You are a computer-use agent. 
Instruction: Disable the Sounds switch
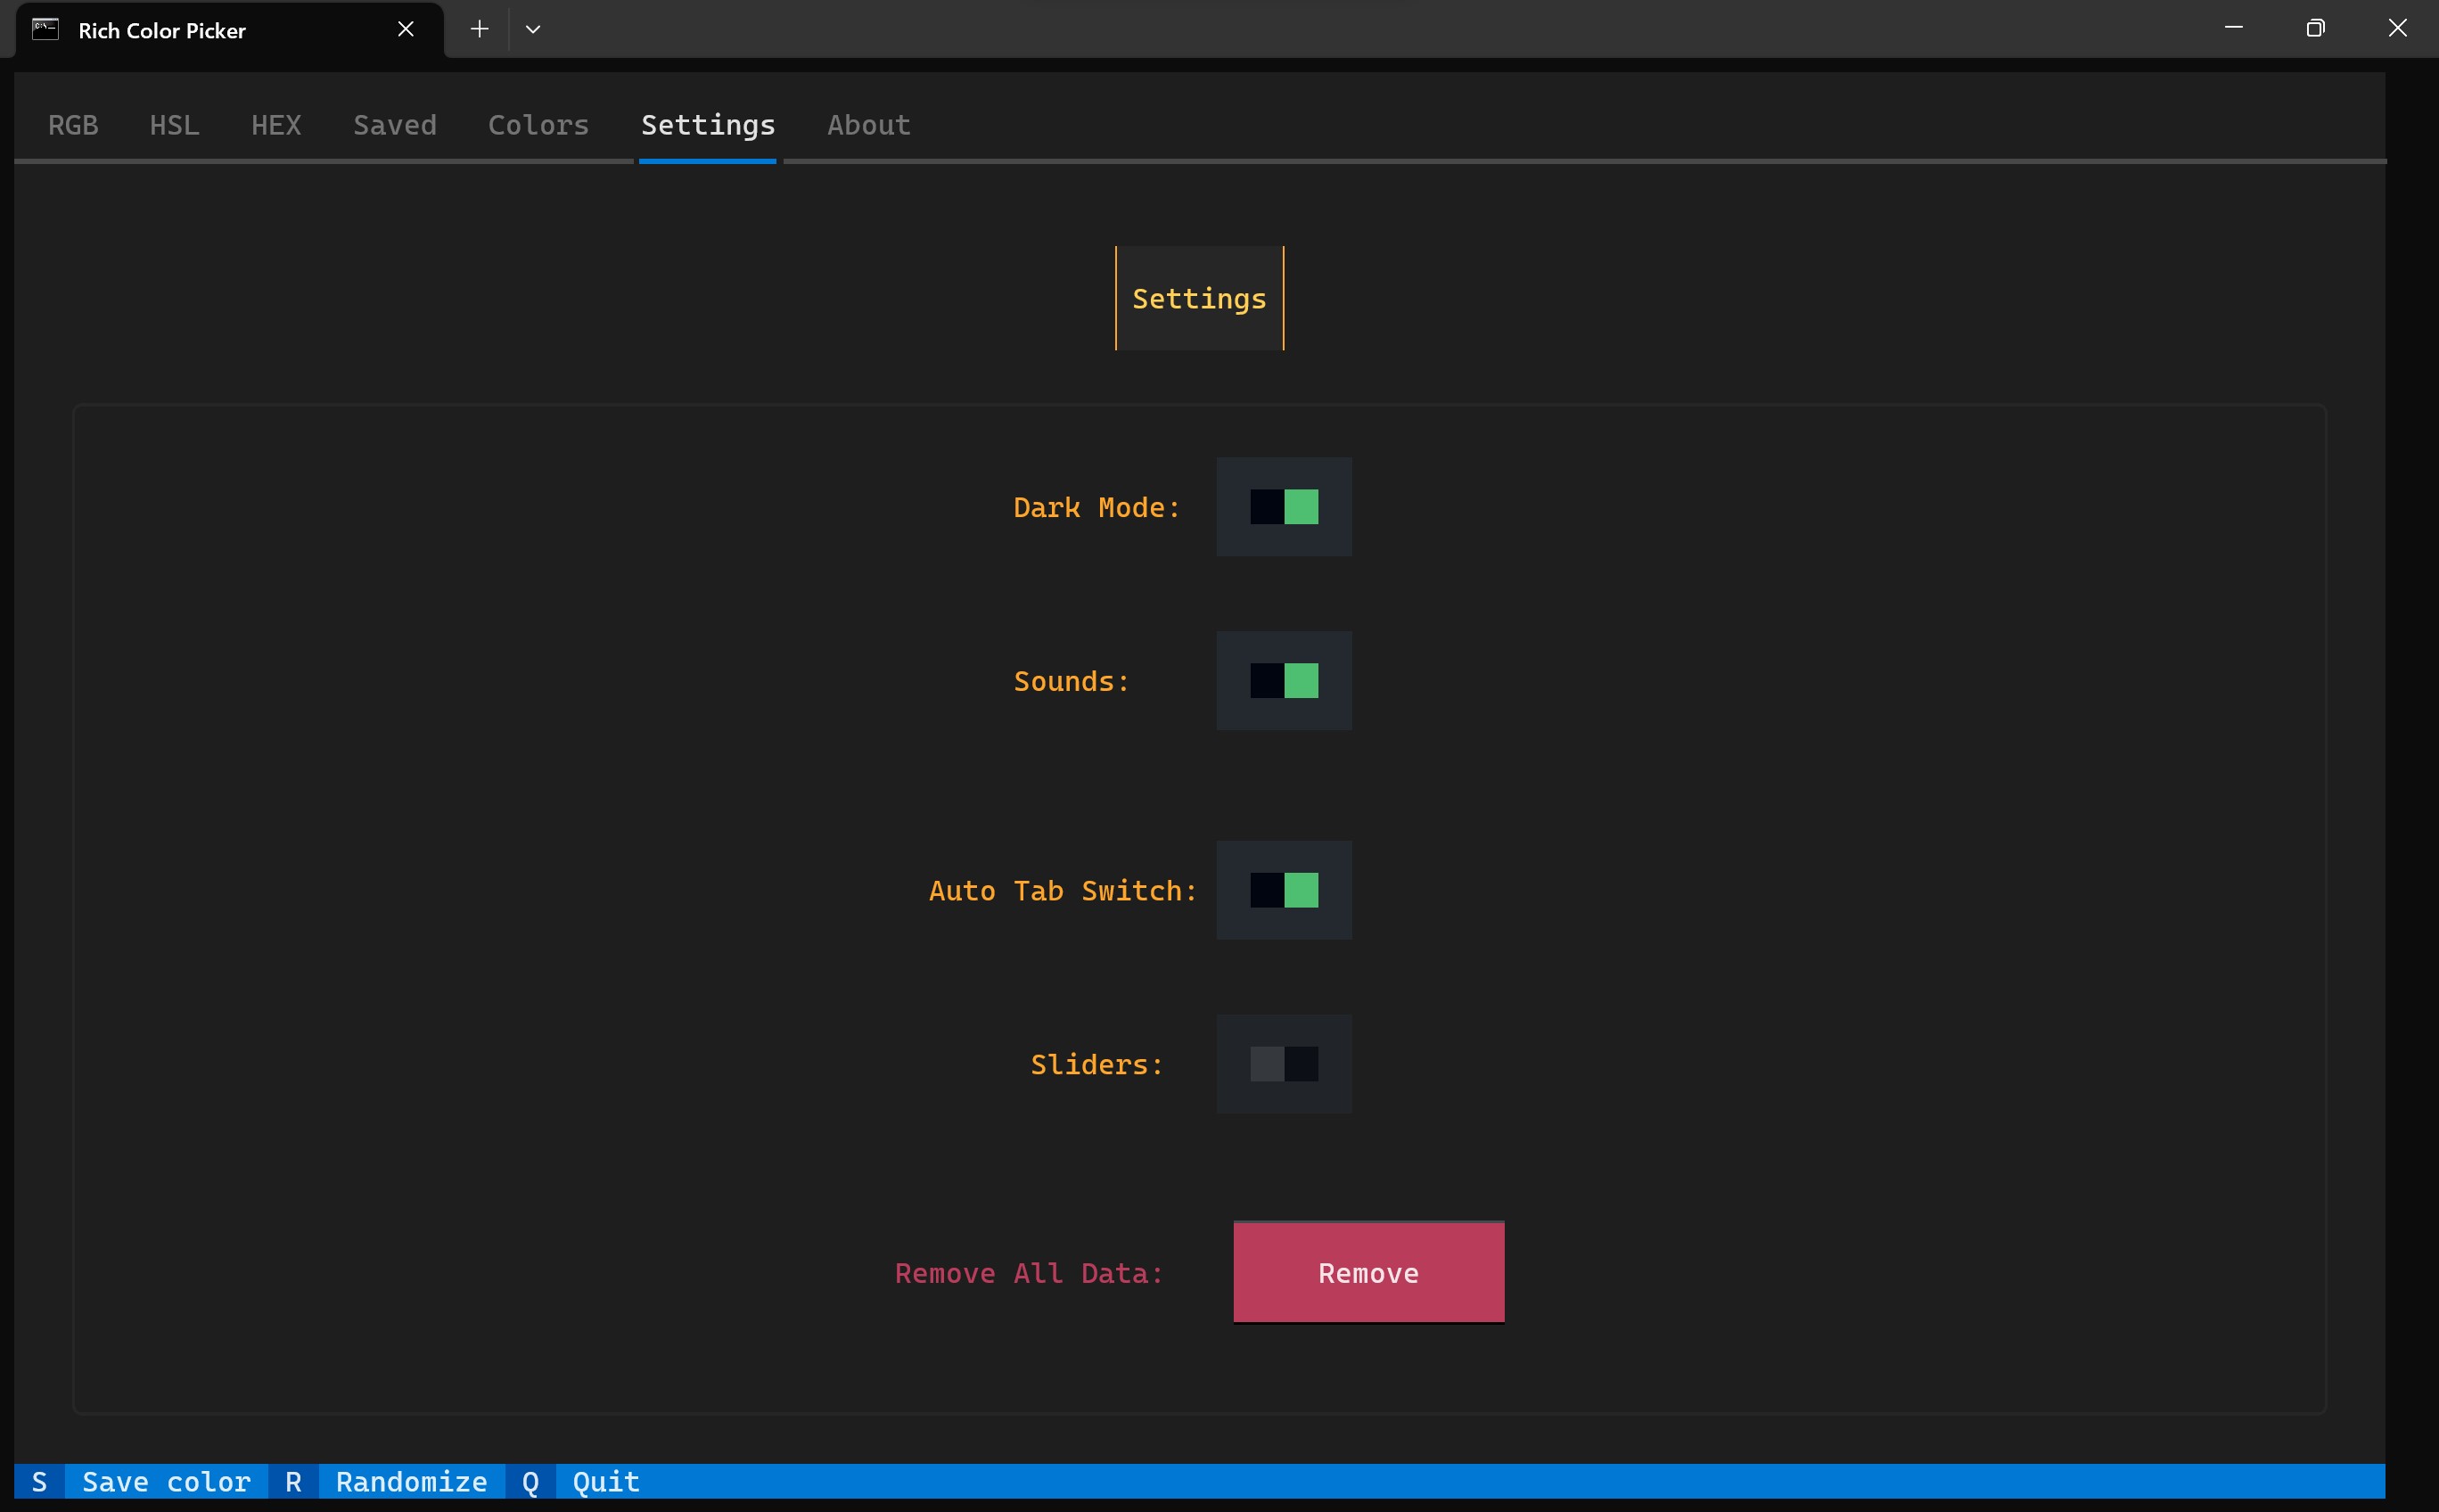tap(1283, 681)
